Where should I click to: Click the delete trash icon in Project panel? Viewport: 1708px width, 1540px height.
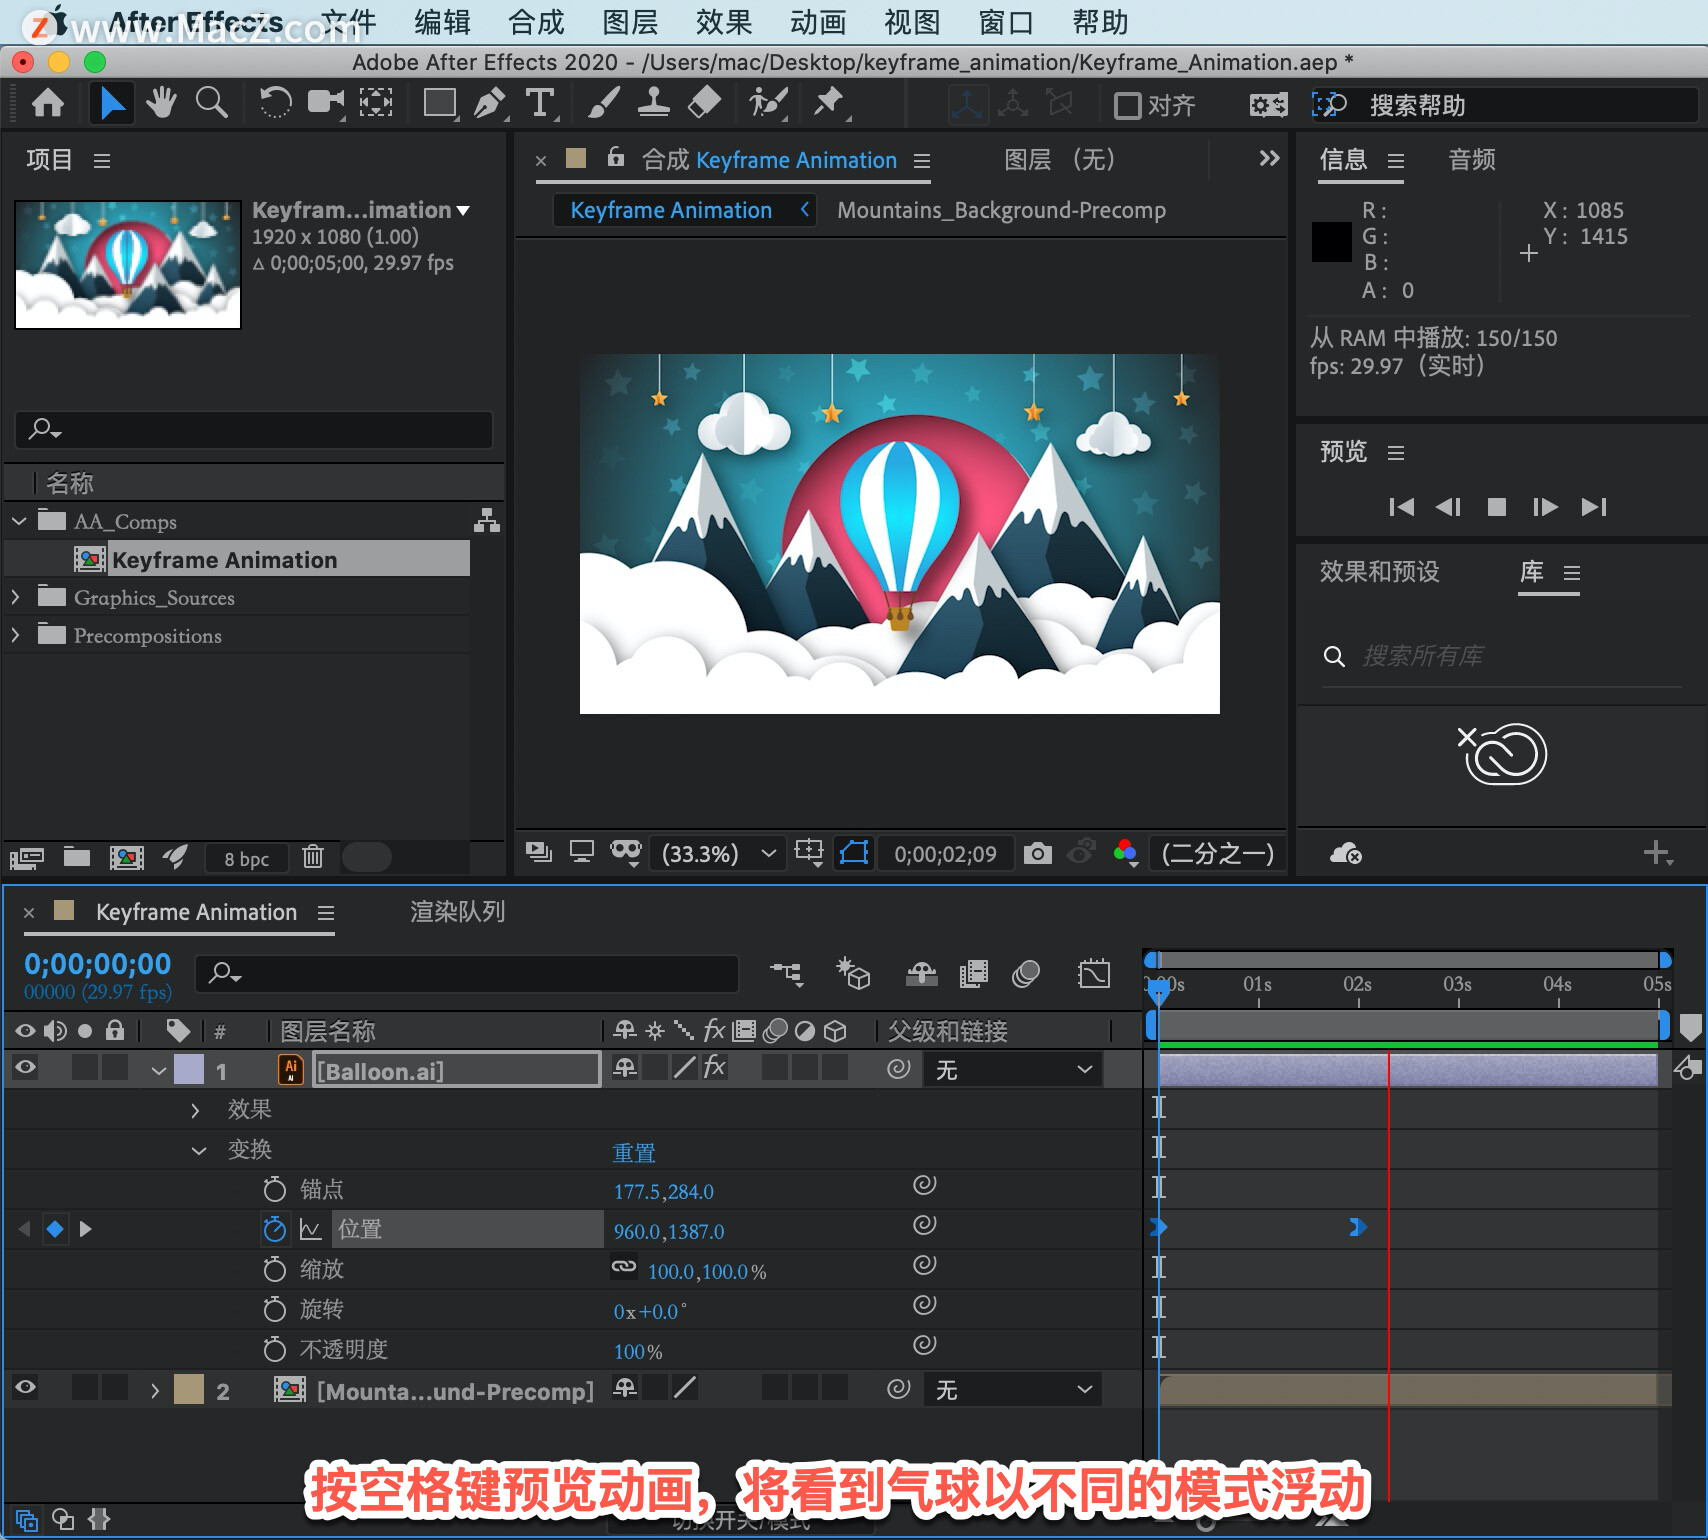(313, 856)
